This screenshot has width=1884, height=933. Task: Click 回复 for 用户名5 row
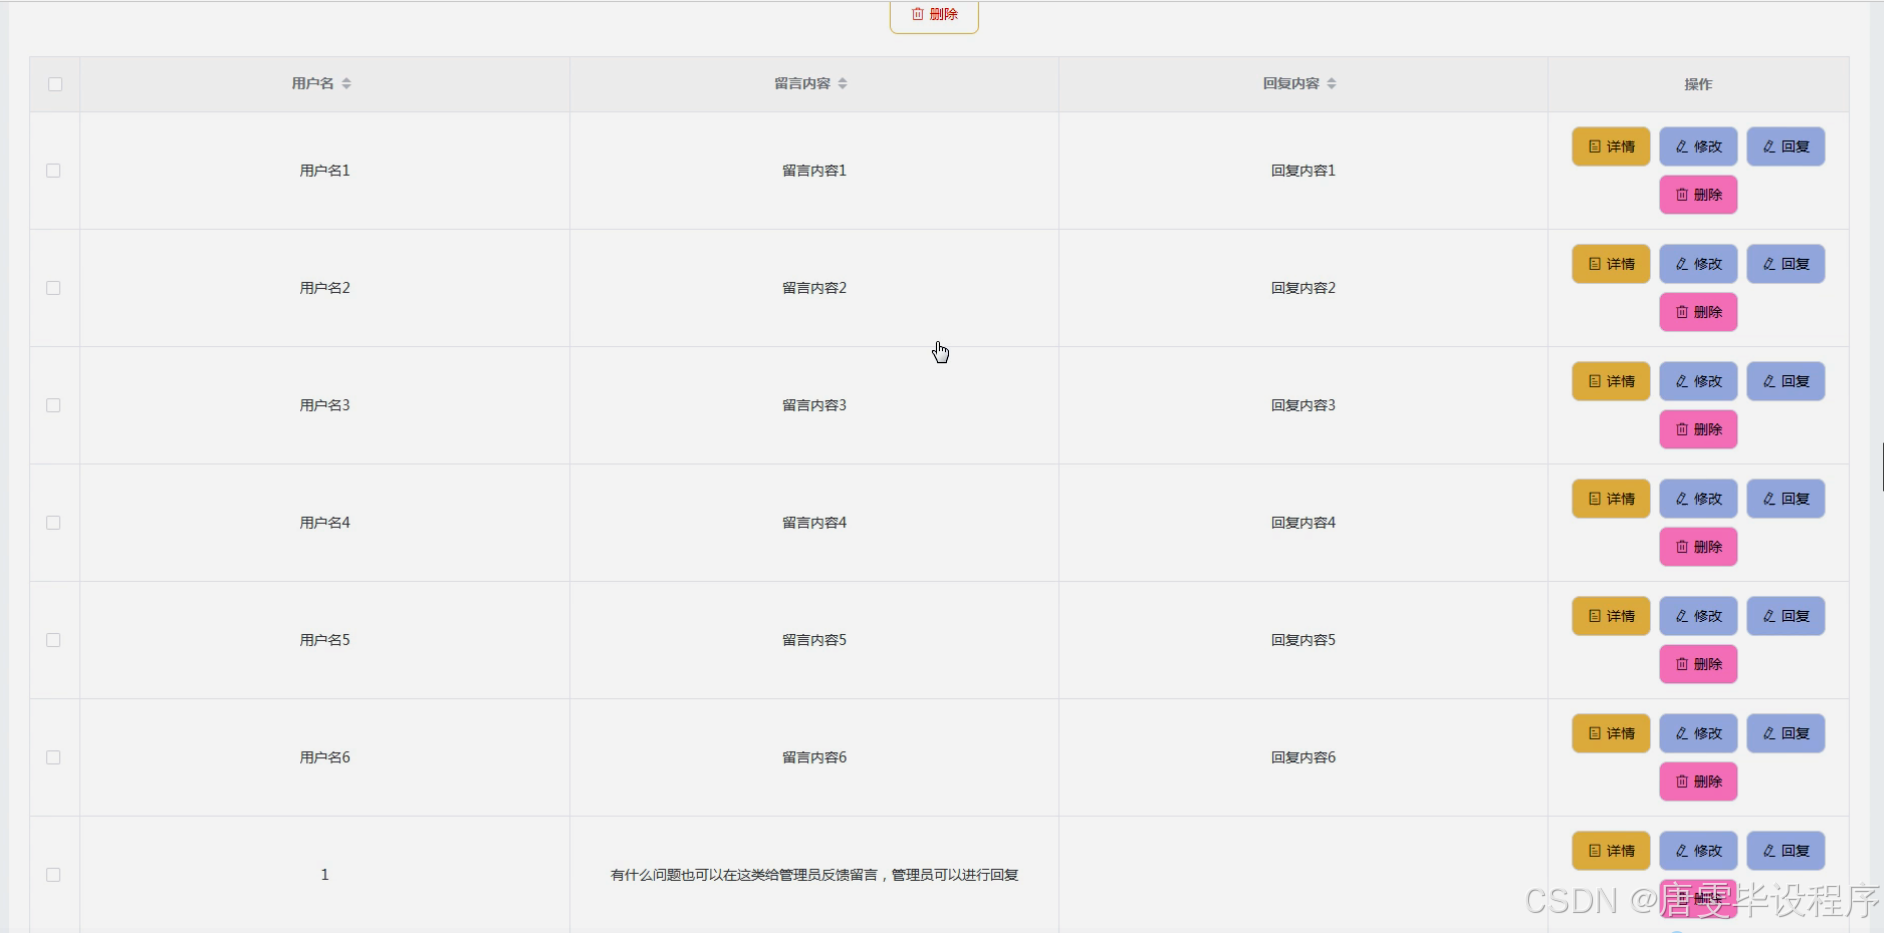pyautogui.click(x=1786, y=616)
